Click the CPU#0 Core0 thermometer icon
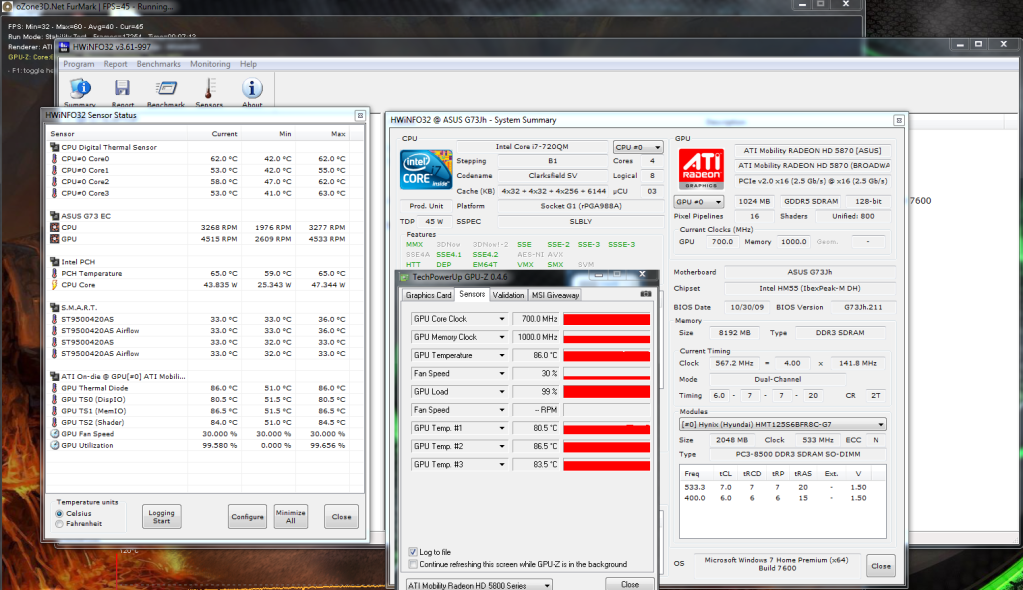 [55, 159]
